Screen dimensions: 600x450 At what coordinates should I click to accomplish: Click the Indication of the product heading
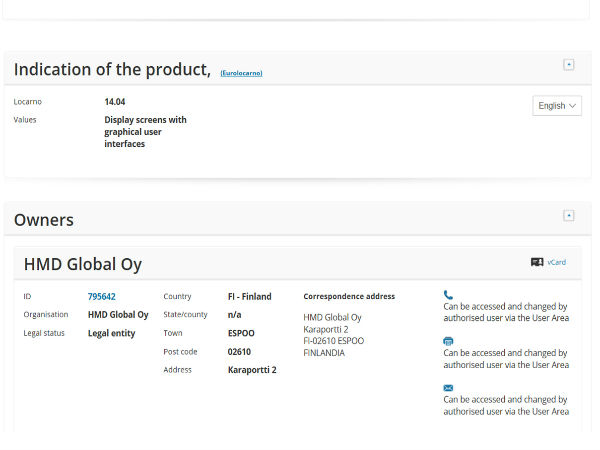[x=112, y=69]
